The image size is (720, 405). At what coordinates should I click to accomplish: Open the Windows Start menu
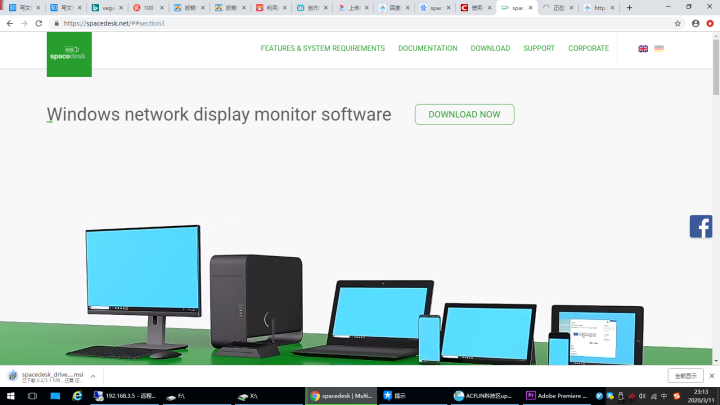point(11,396)
